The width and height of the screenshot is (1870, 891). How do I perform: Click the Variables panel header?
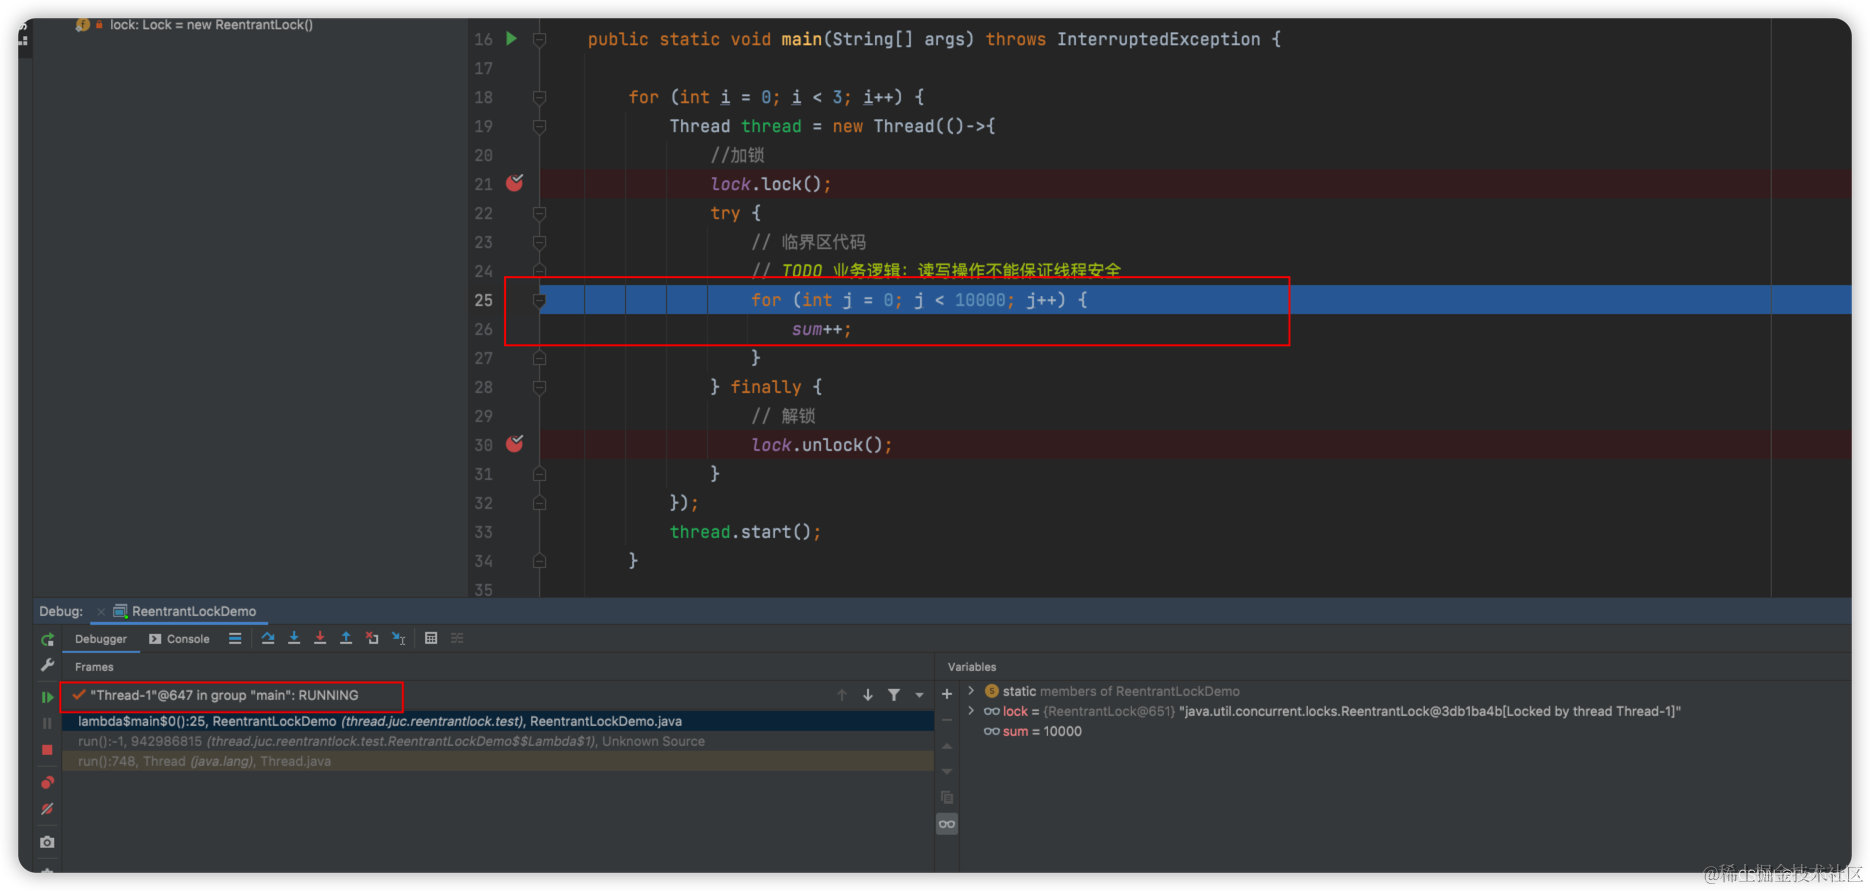(x=972, y=667)
